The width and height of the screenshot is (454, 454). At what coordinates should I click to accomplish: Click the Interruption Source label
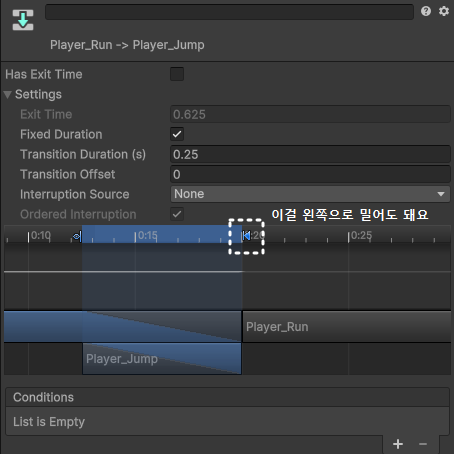tap(75, 194)
